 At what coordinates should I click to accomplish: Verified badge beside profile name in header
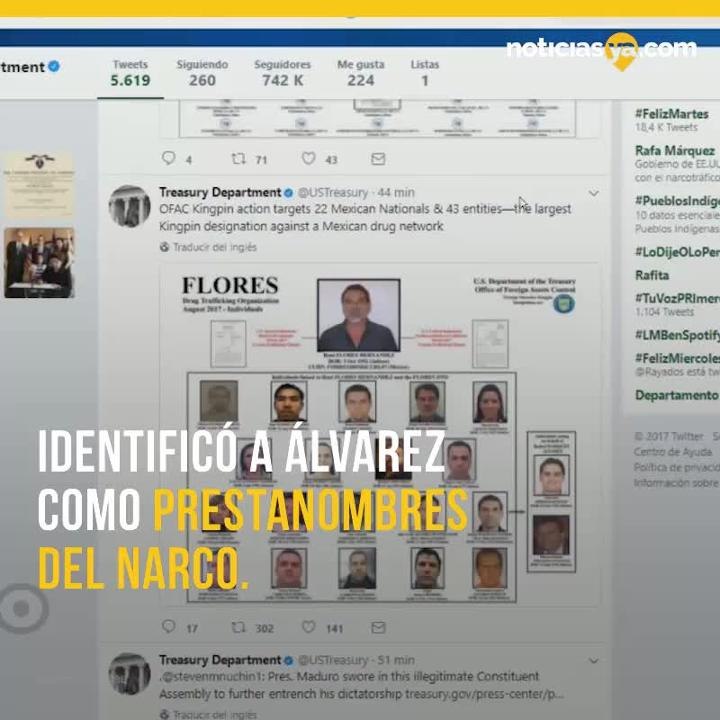tap(54, 66)
